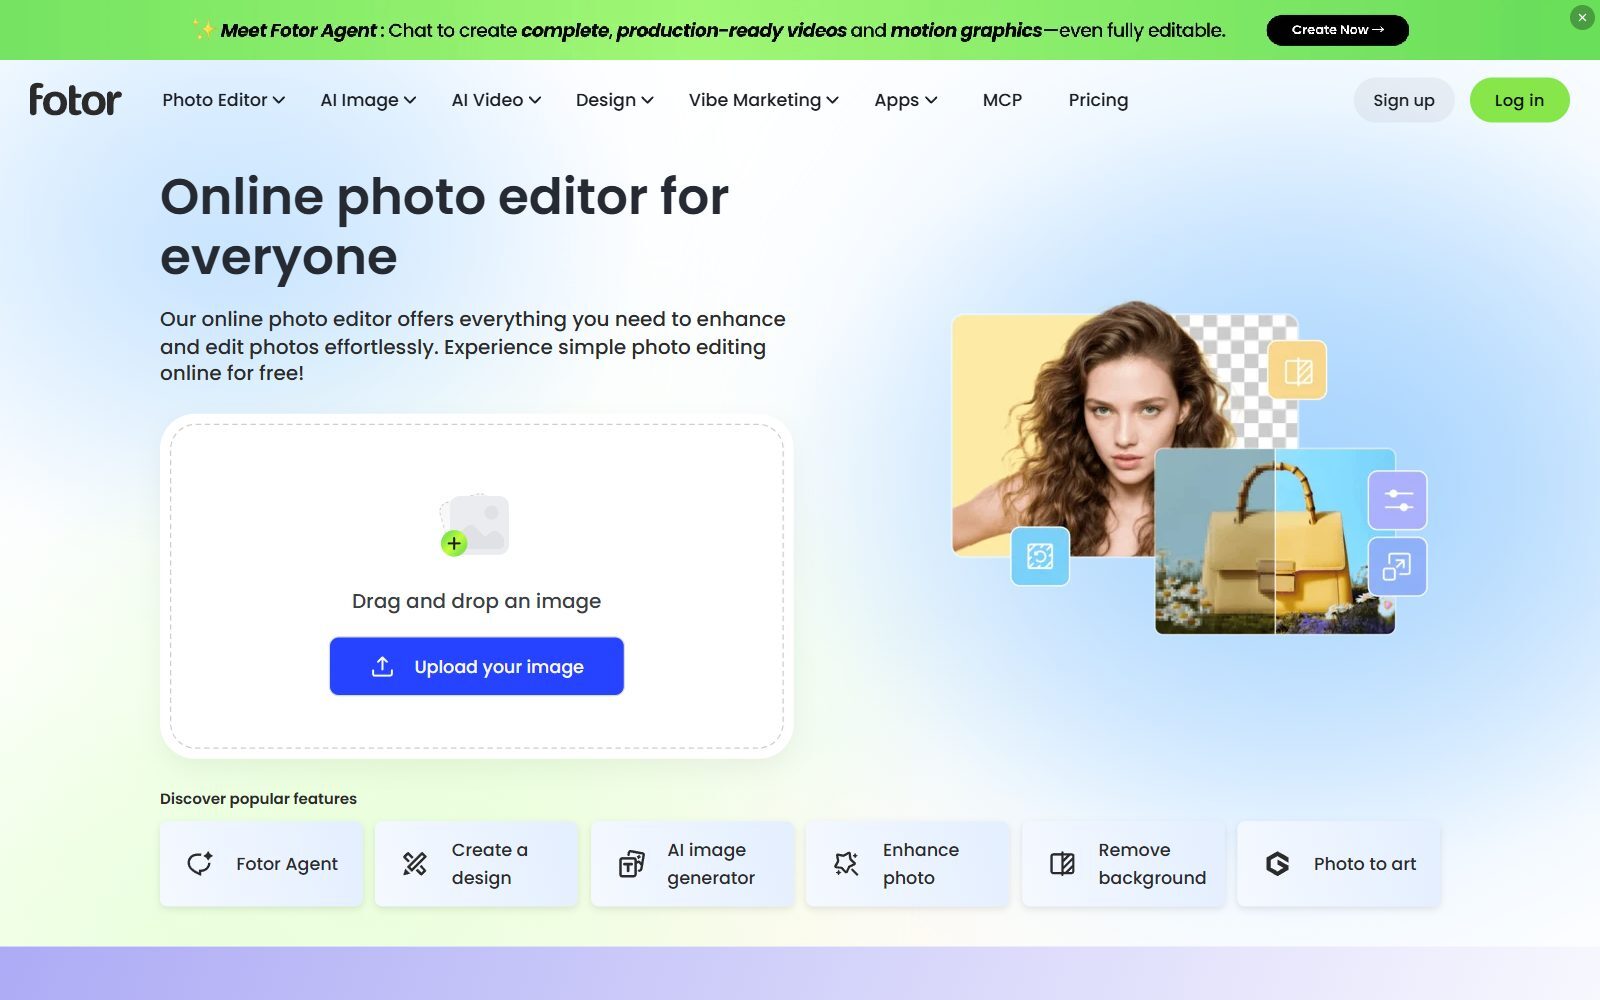Click the green Log in button
The height and width of the screenshot is (1000, 1600).
(x=1519, y=100)
